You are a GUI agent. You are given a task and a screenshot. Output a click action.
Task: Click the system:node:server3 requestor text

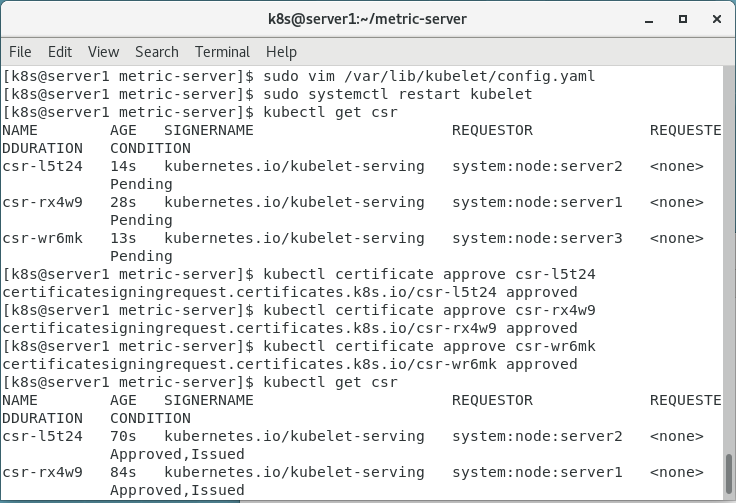[537, 238]
